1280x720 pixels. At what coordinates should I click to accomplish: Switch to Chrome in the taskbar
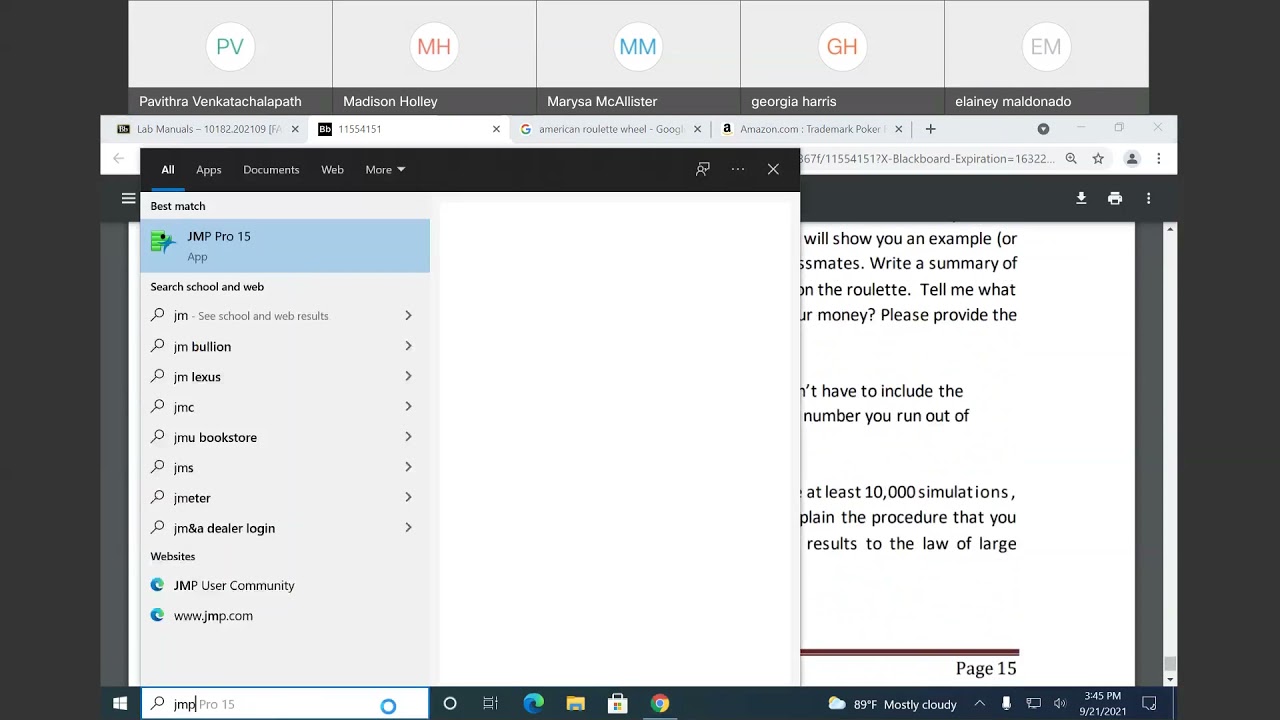pos(660,704)
